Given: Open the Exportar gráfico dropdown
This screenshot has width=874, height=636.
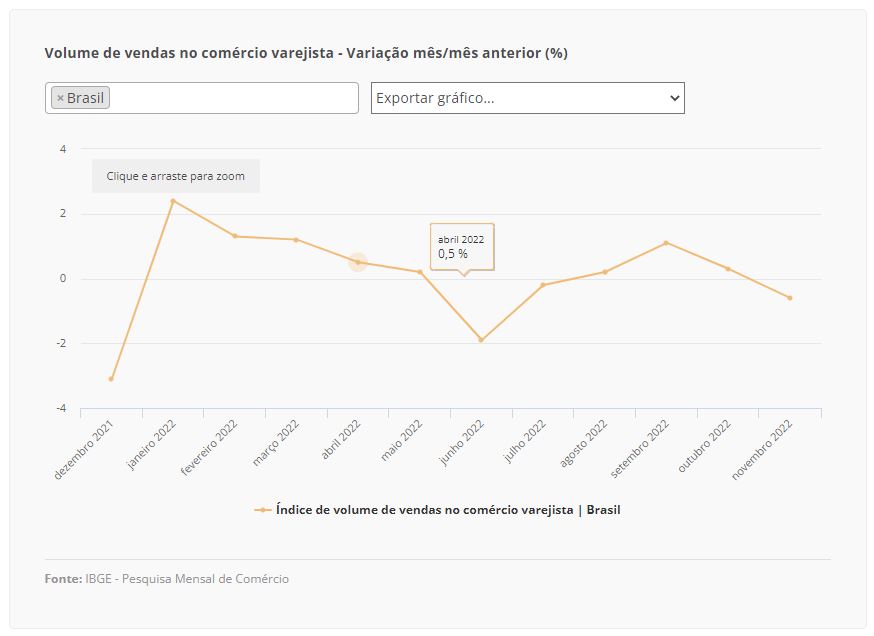Looking at the screenshot, I should (527, 98).
